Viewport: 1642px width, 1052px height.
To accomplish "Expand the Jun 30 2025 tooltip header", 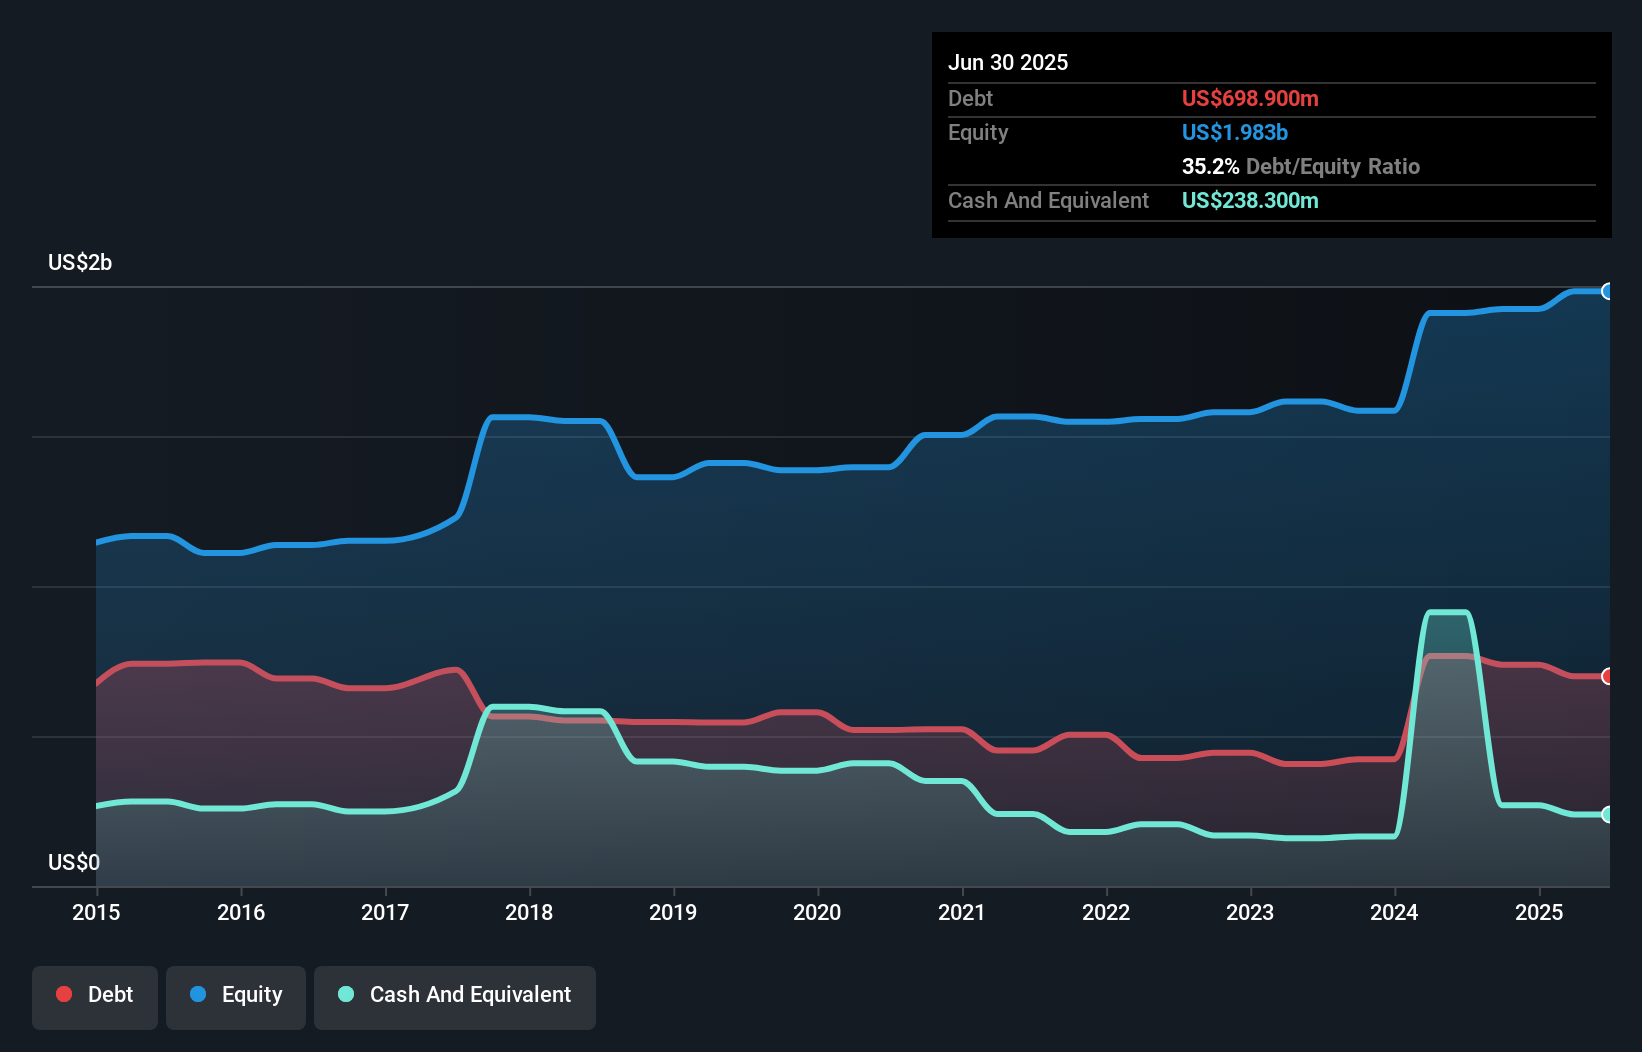I will 1008,62.
